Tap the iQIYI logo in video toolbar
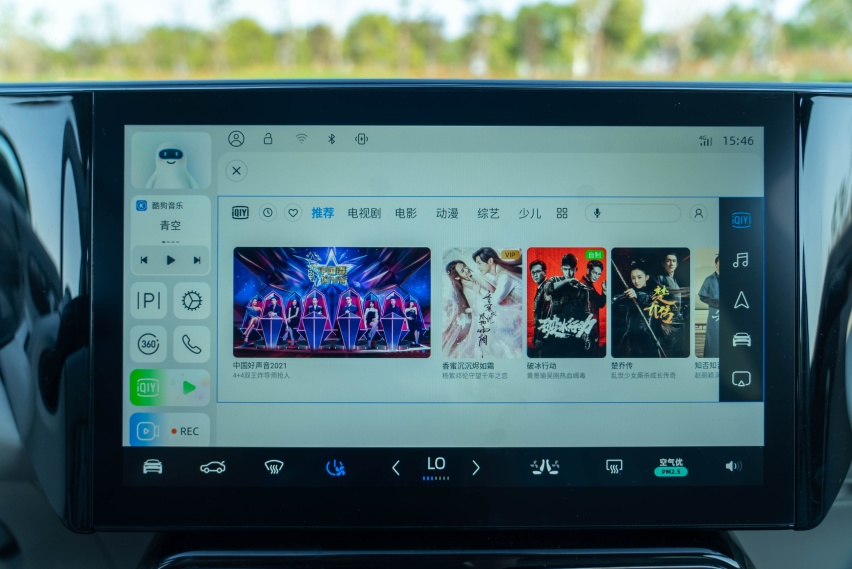Screen dimensions: 852x569 pyautogui.click(x=240, y=212)
